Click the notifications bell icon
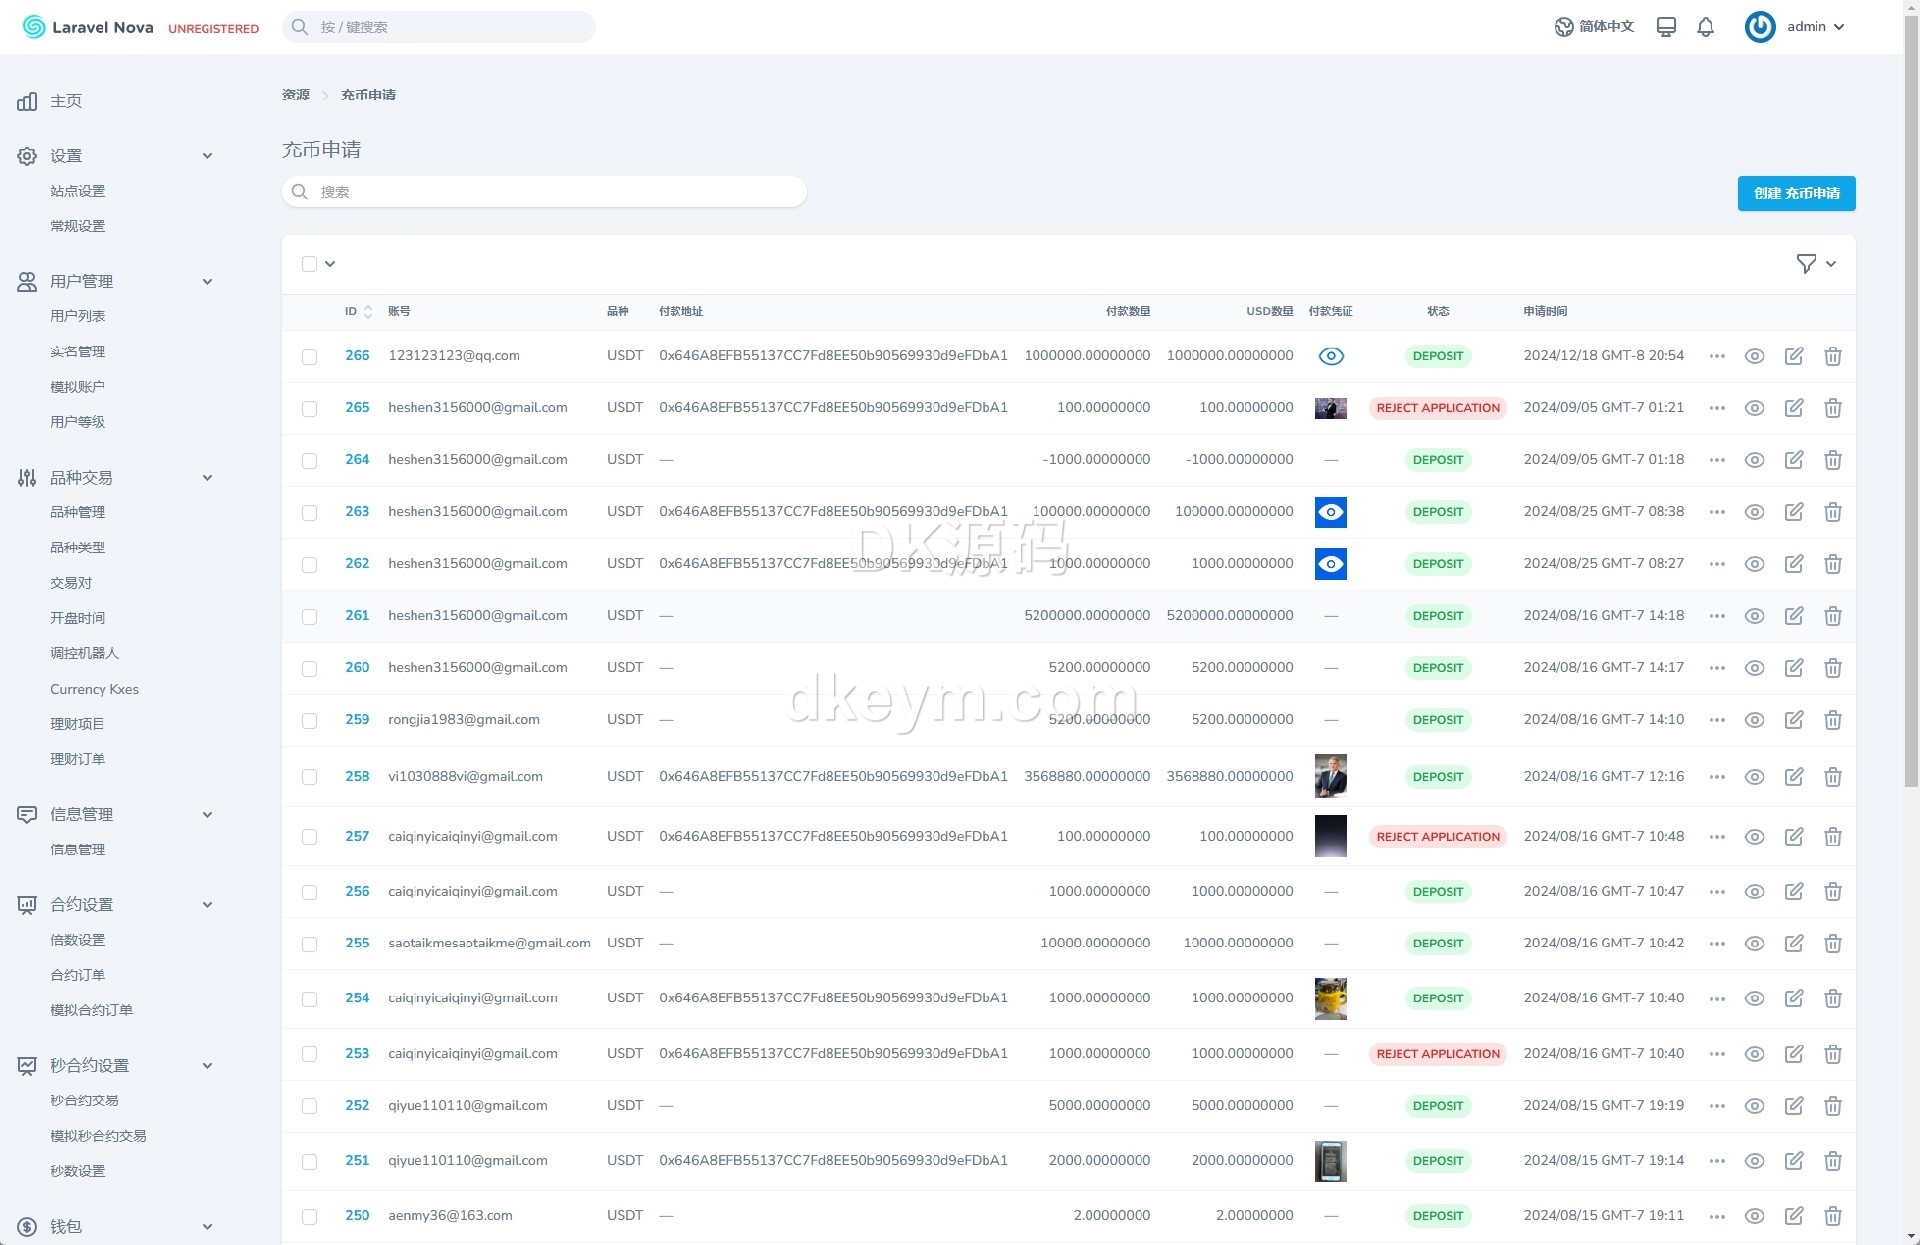The height and width of the screenshot is (1245, 1920). tap(1705, 27)
